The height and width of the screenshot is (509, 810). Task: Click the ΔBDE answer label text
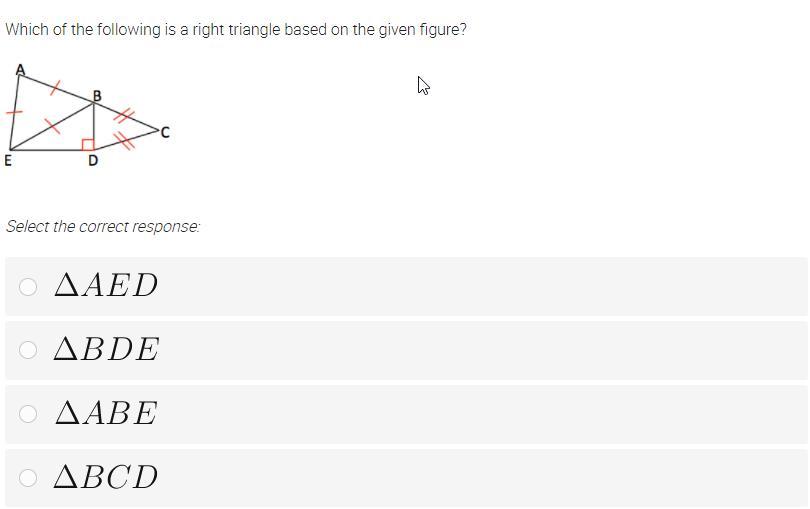(x=106, y=350)
